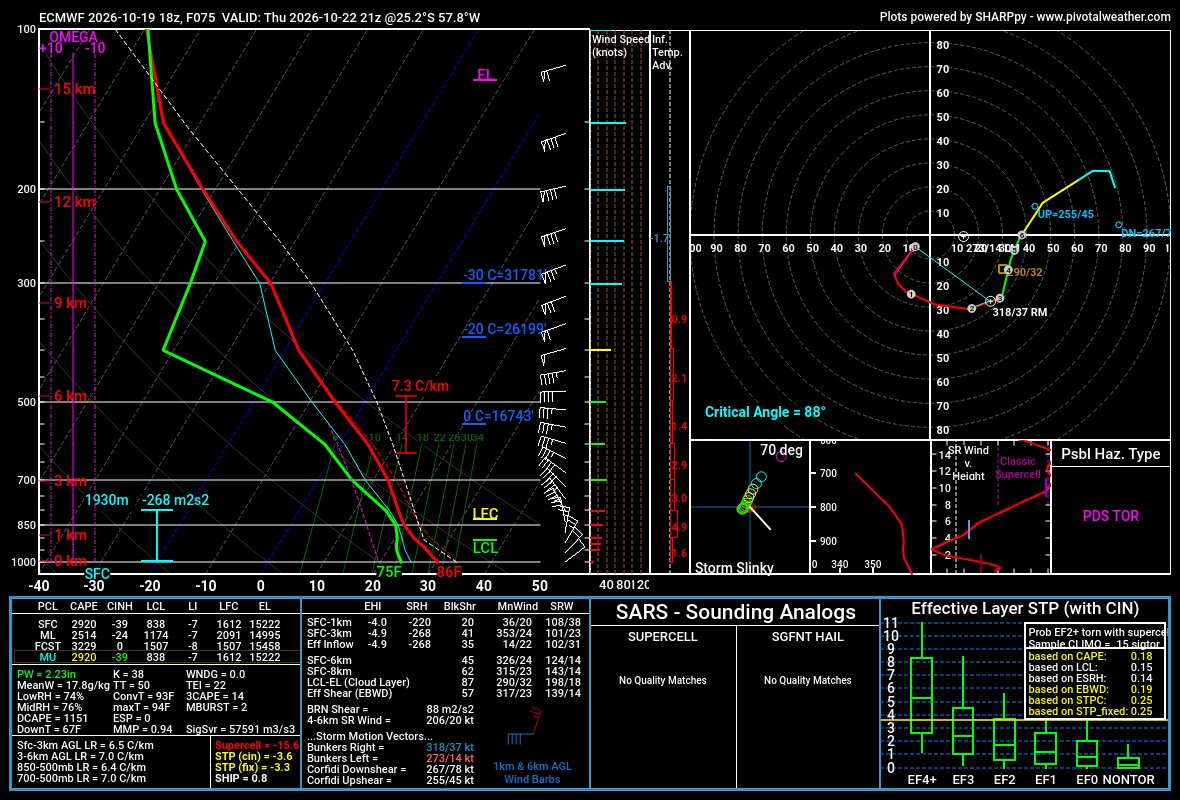Click the yellow LFC level label
Image resolution: width=1180 pixels, height=800 pixels.
pyautogui.click(x=485, y=514)
